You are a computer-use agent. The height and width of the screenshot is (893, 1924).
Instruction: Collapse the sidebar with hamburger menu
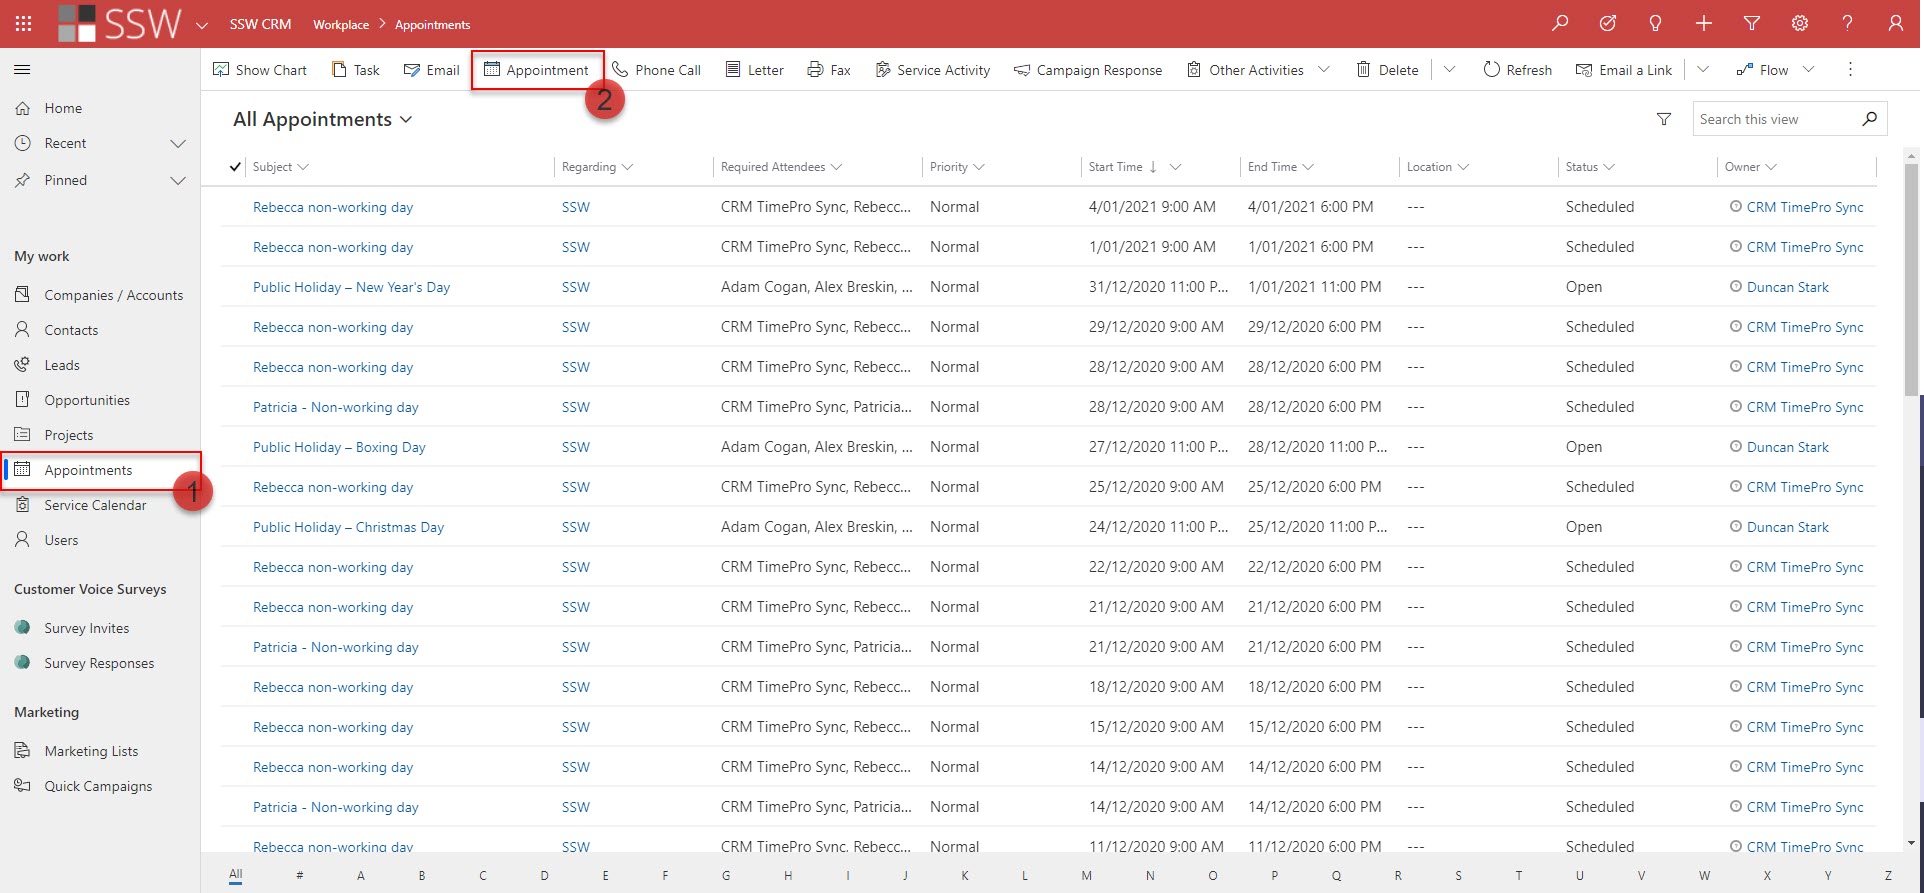point(22,70)
